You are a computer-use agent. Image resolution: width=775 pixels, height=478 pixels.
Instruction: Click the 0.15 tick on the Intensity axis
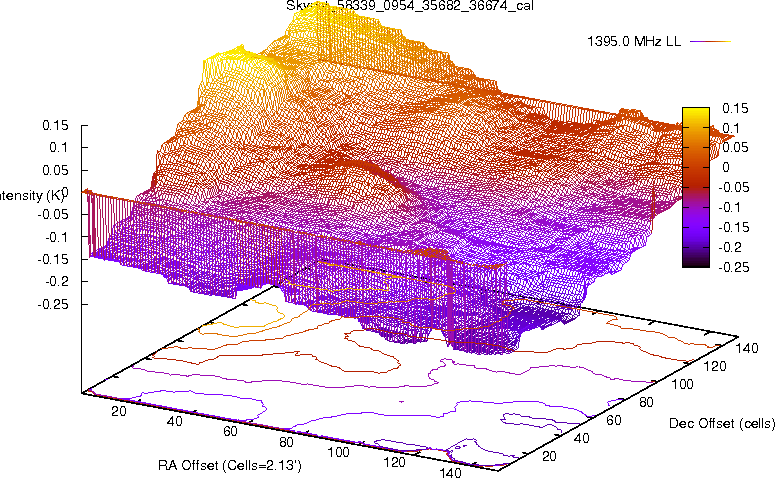(x=55, y=126)
